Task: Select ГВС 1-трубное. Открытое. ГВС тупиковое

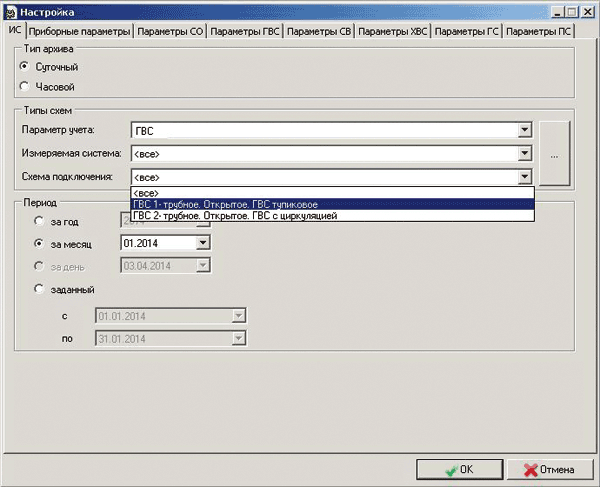Action: coord(333,204)
